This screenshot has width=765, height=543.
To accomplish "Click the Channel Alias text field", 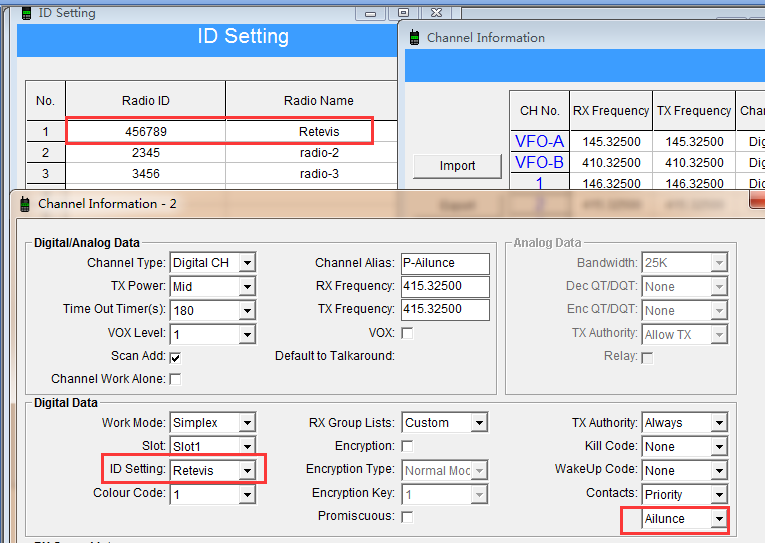I will coord(445,263).
